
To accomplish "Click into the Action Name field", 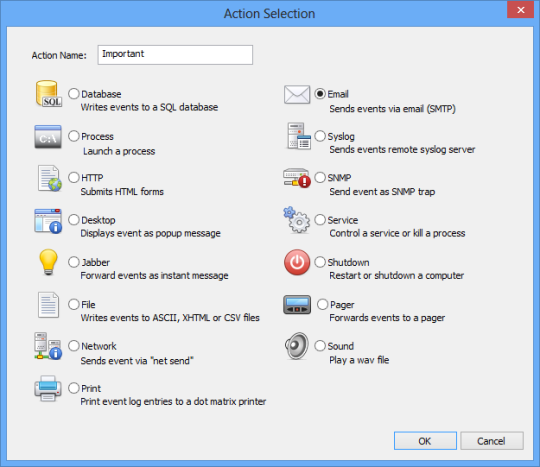I will (x=175, y=55).
